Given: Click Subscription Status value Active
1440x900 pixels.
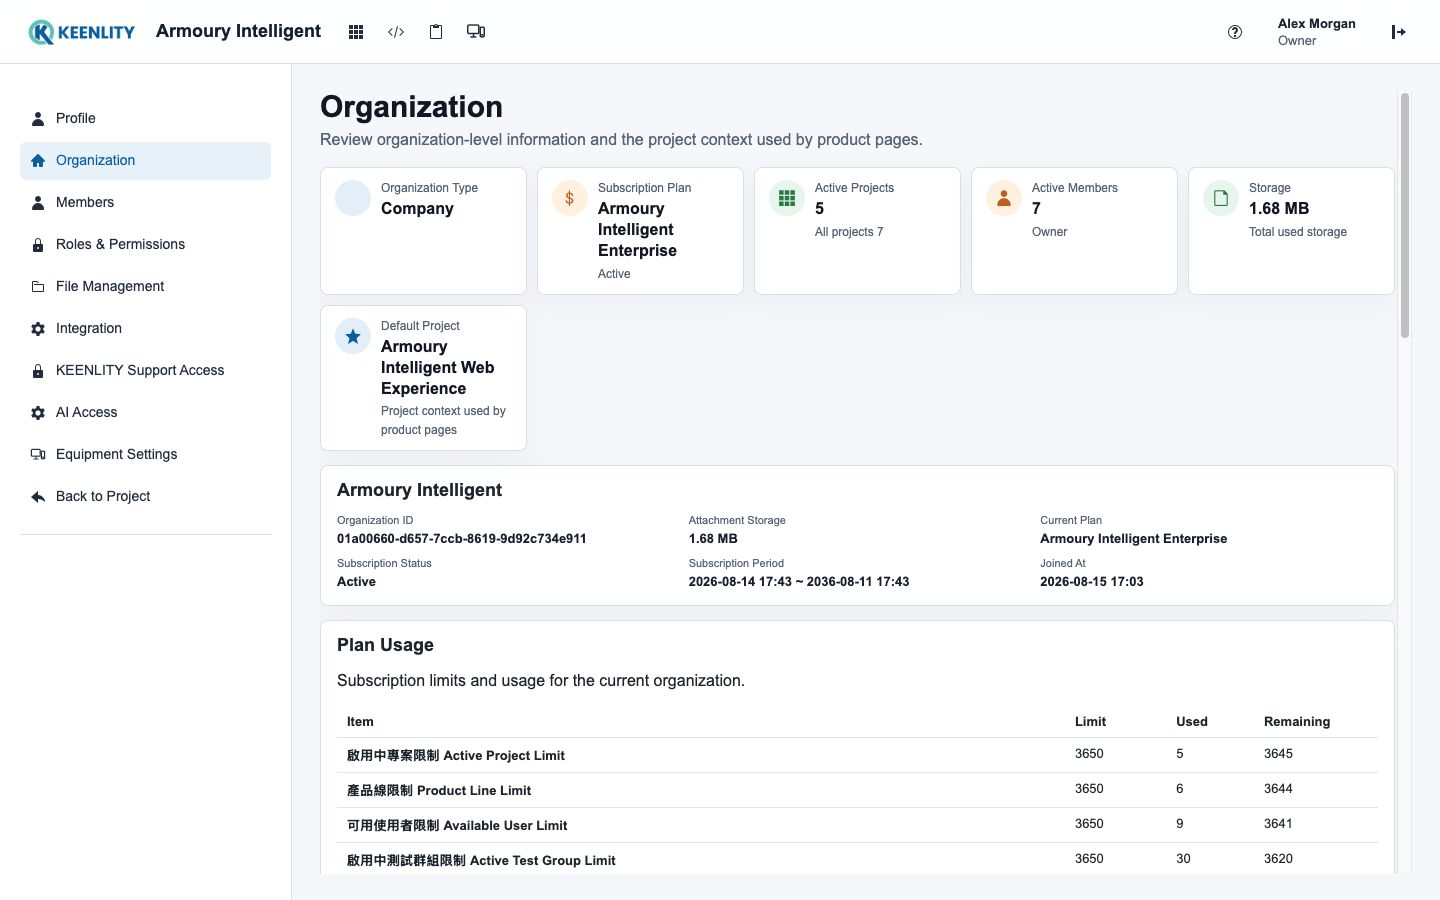Looking at the screenshot, I should click(356, 582).
